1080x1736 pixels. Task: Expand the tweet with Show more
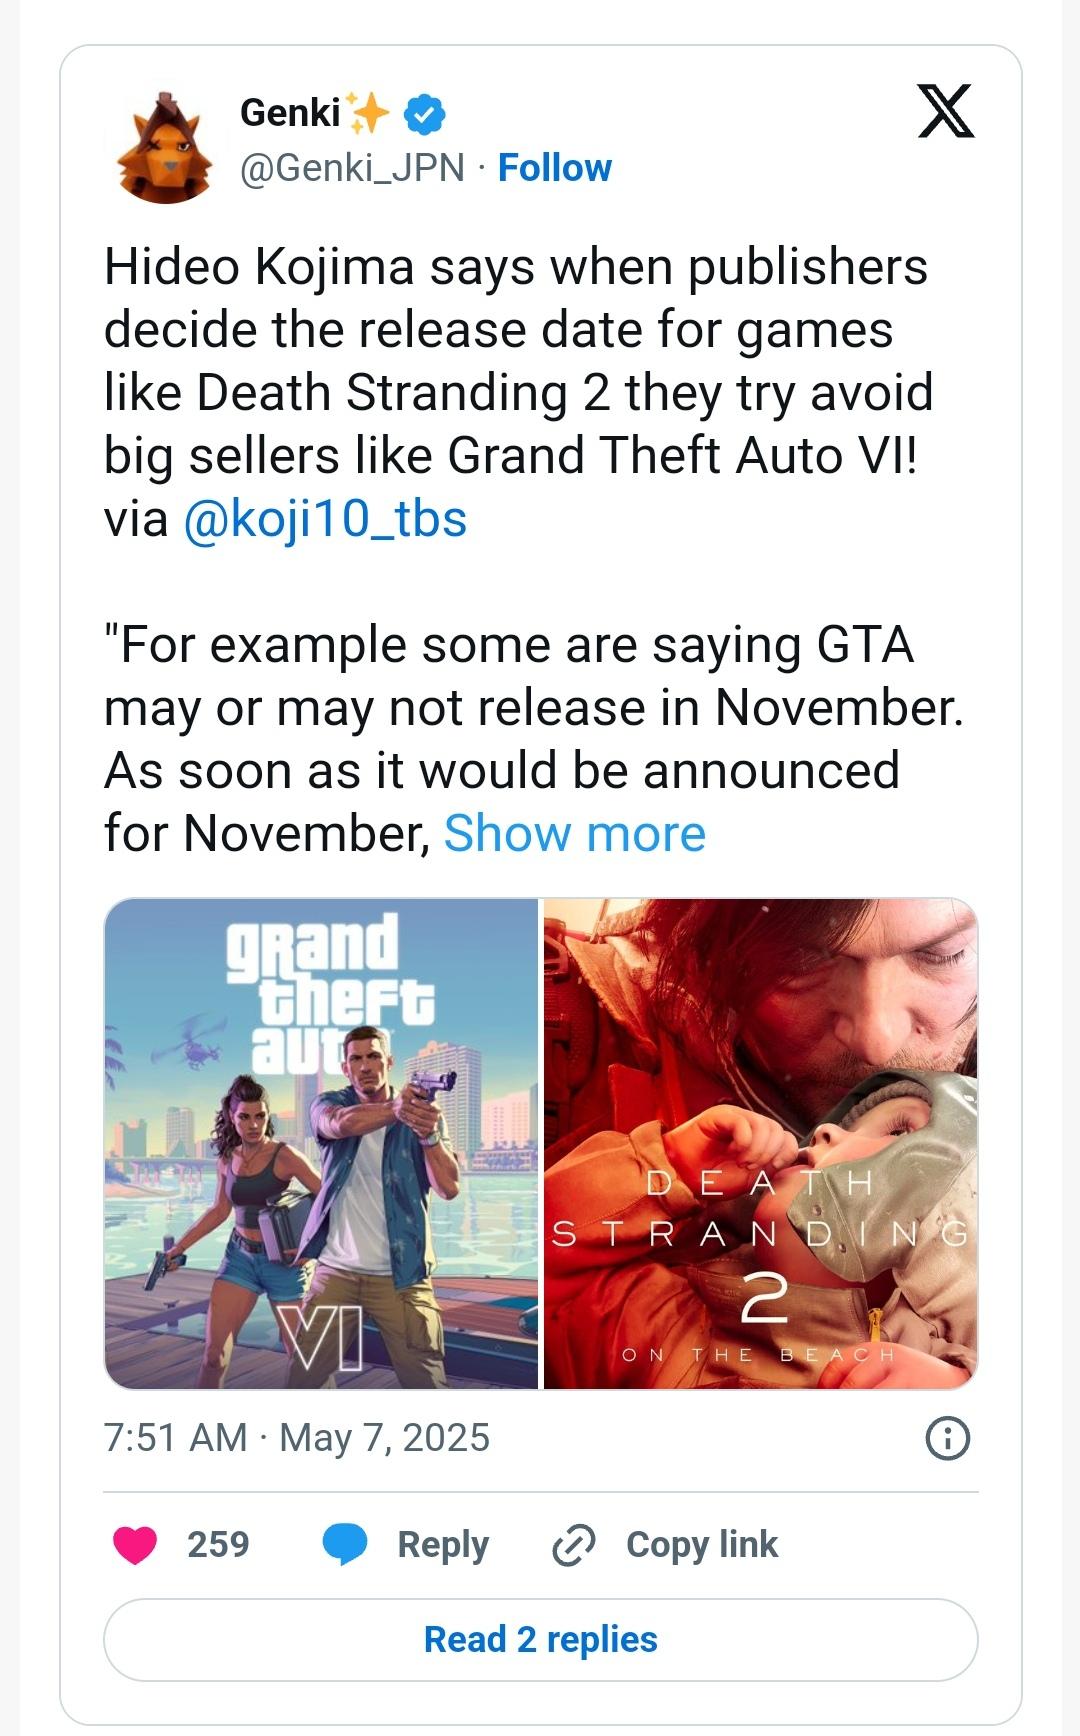click(574, 833)
